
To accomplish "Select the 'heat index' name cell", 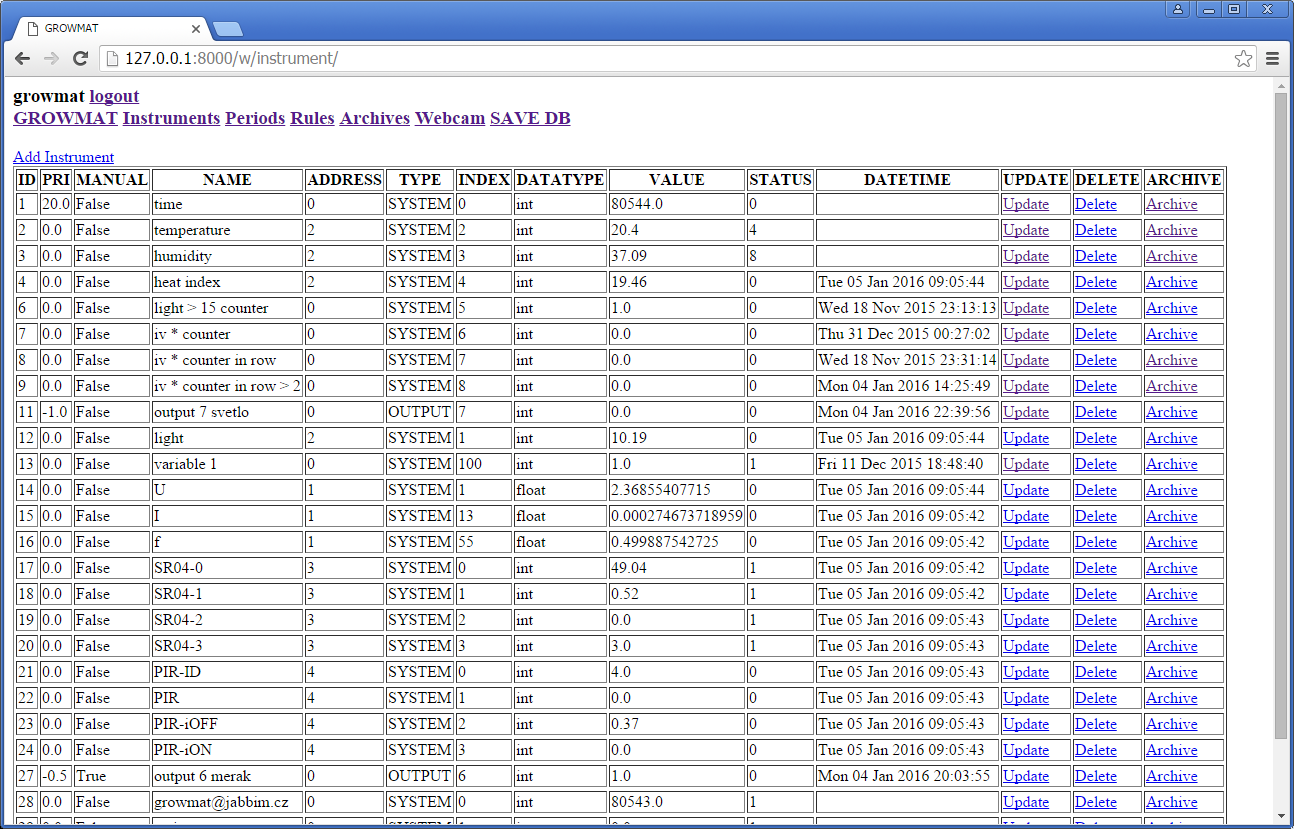I will click(x=227, y=282).
